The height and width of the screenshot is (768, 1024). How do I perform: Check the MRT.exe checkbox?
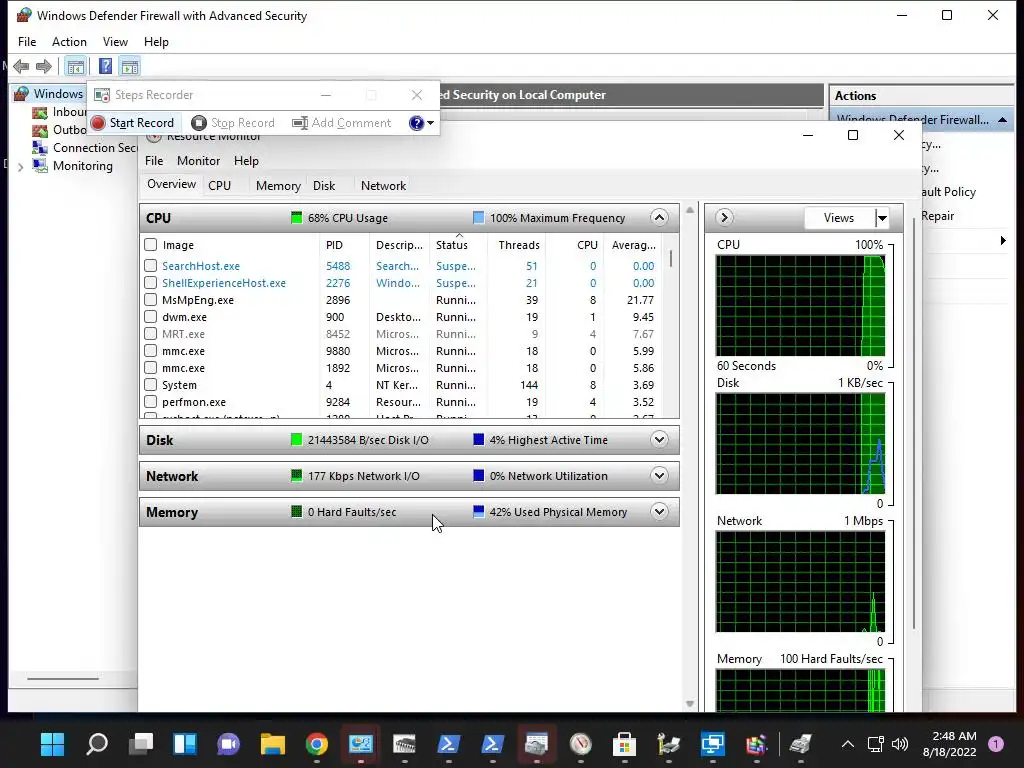coord(151,334)
